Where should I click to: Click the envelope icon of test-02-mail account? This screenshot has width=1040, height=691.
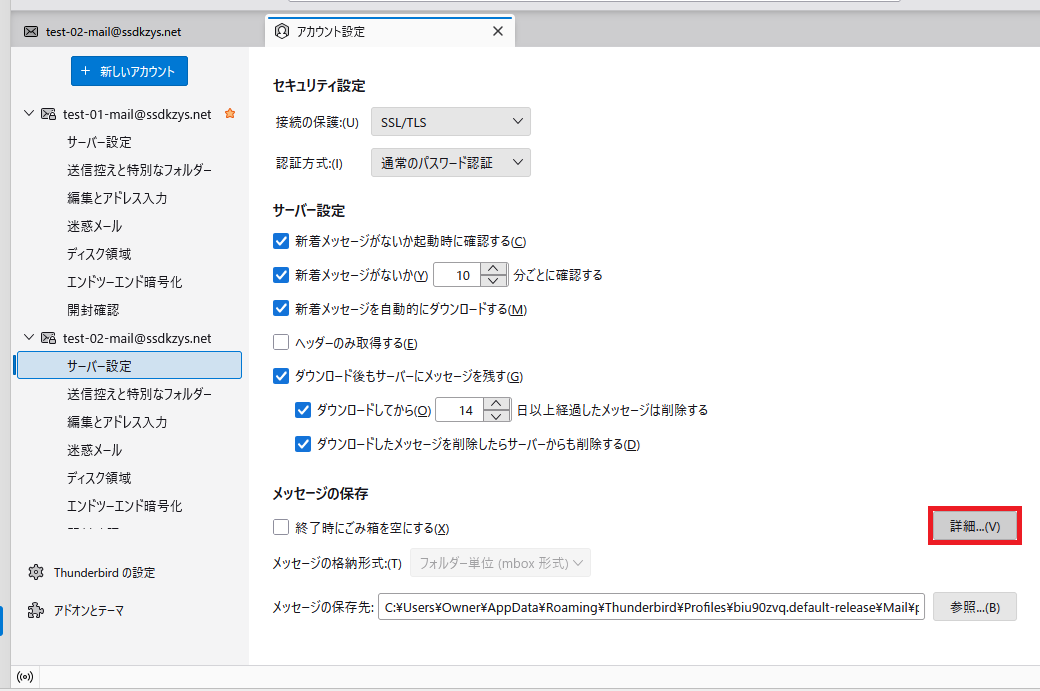pos(48,338)
